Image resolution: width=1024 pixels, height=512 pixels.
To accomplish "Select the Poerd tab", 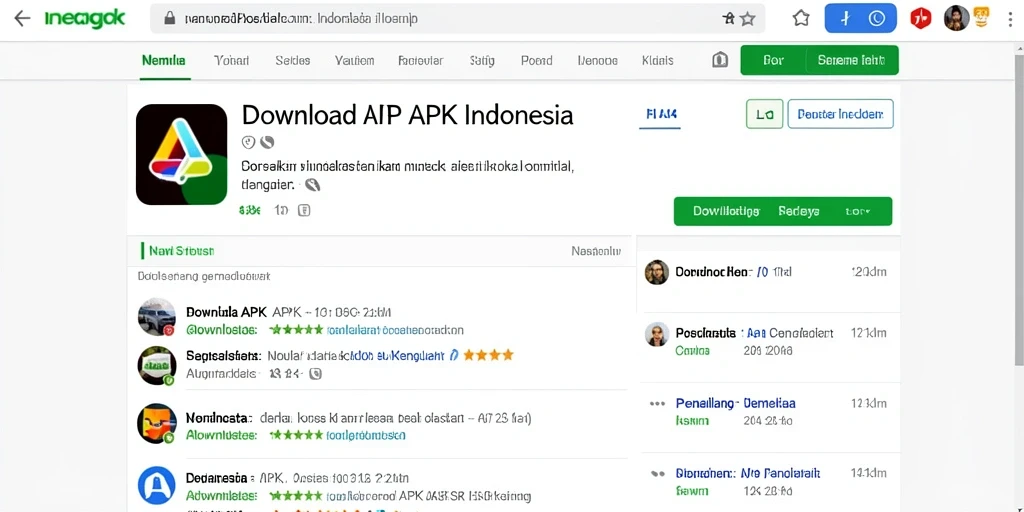I will (x=536, y=61).
